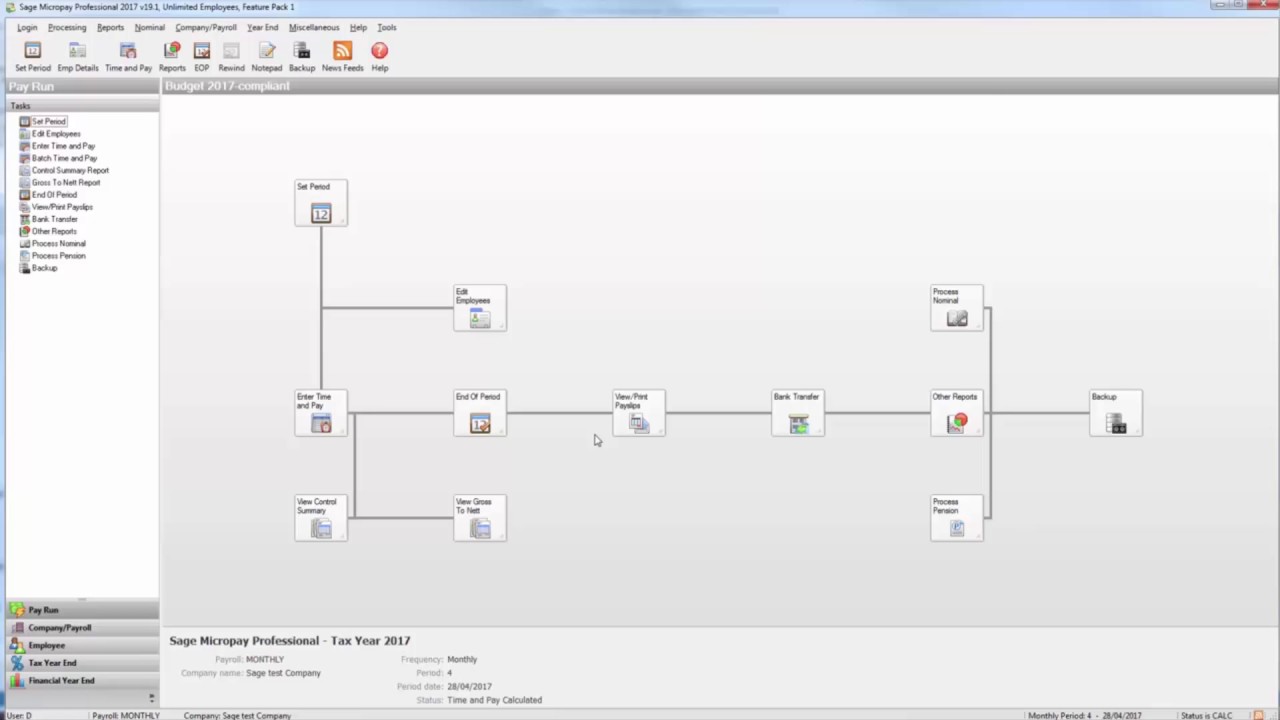Open the Tools menu
Screen dimensions: 1280x720
(387, 27)
